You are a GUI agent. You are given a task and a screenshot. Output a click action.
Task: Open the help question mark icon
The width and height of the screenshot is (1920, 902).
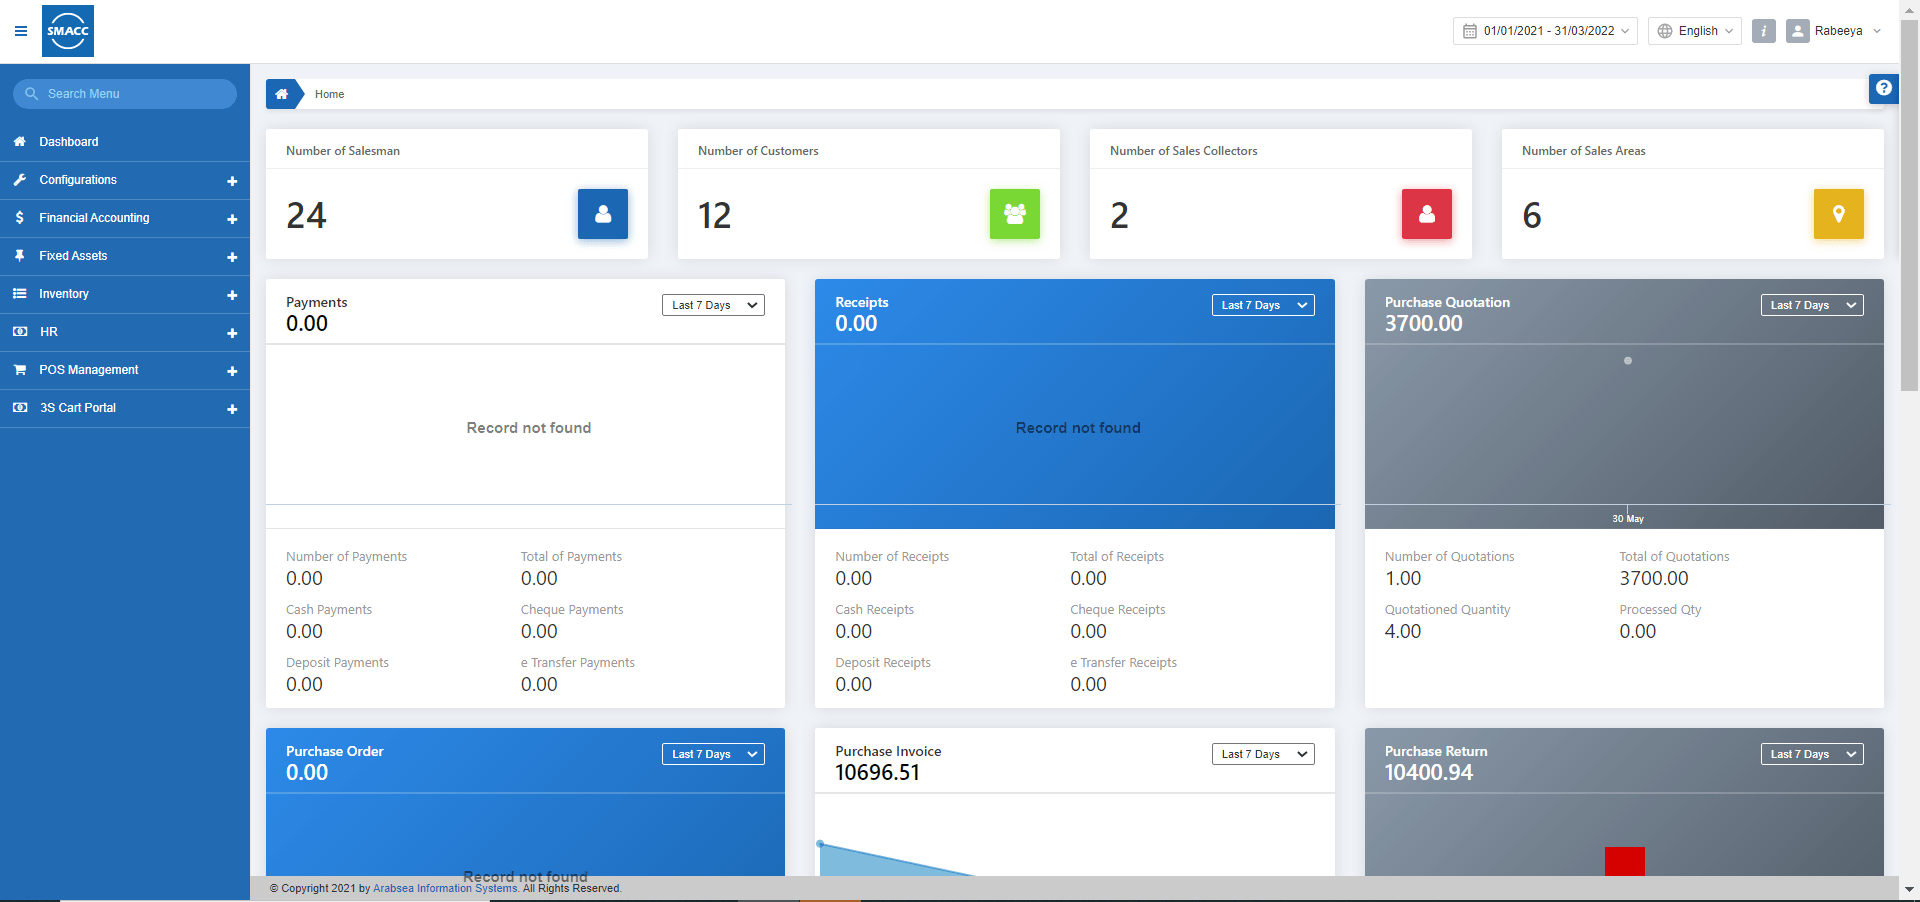point(1883,88)
